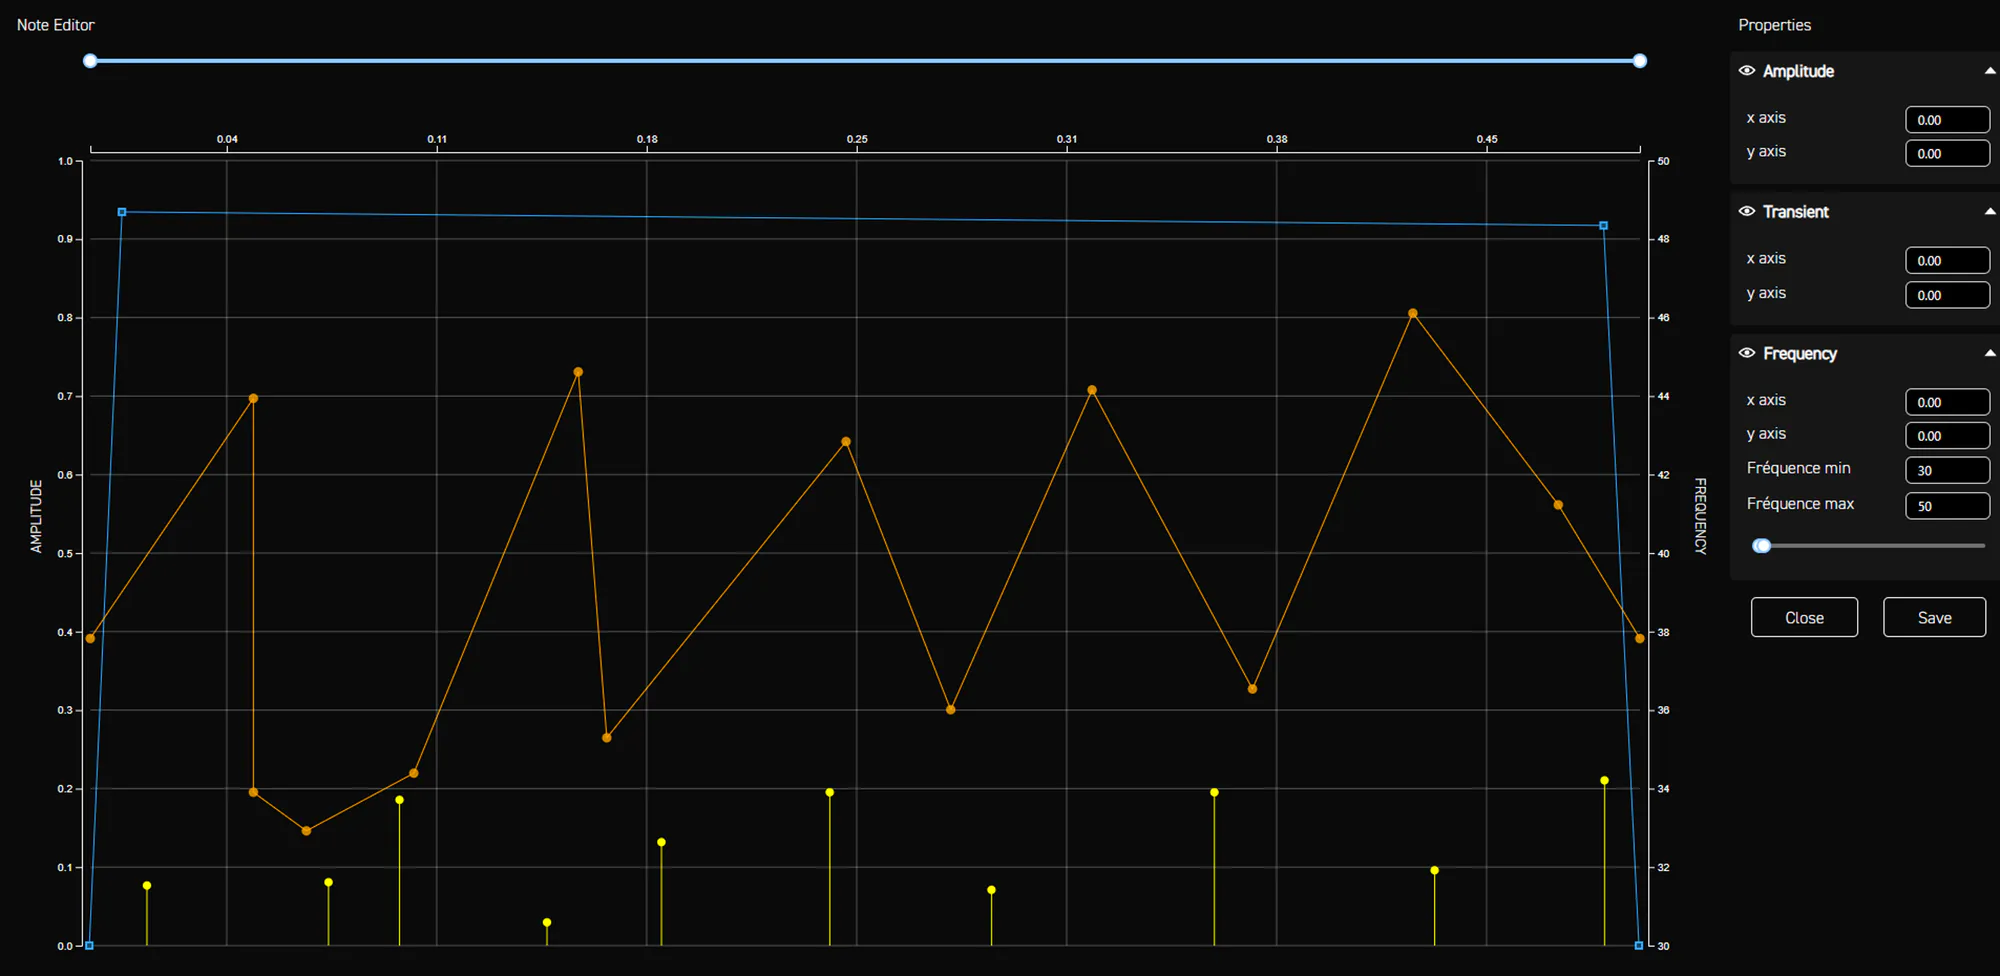Image resolution: width=2000 pixels, height=976 pixels.
Task: Click the Frequency y axis input field
Action: point(1947,436)
